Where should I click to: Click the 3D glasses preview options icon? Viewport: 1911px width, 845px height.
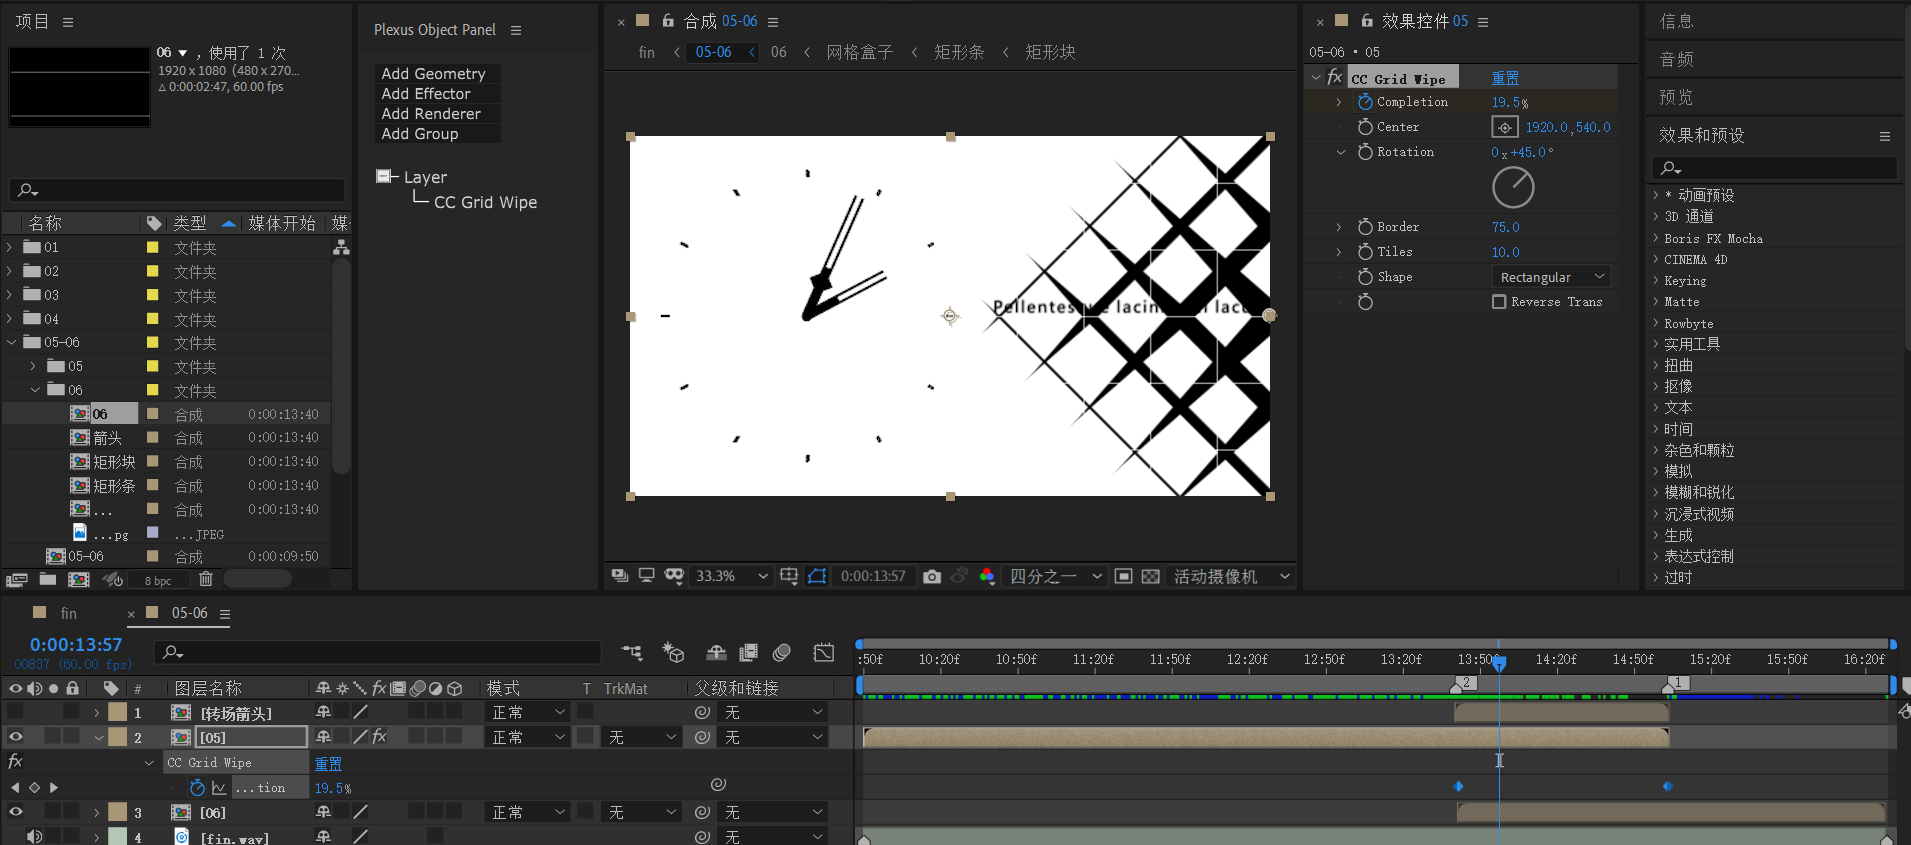point(674,576)
